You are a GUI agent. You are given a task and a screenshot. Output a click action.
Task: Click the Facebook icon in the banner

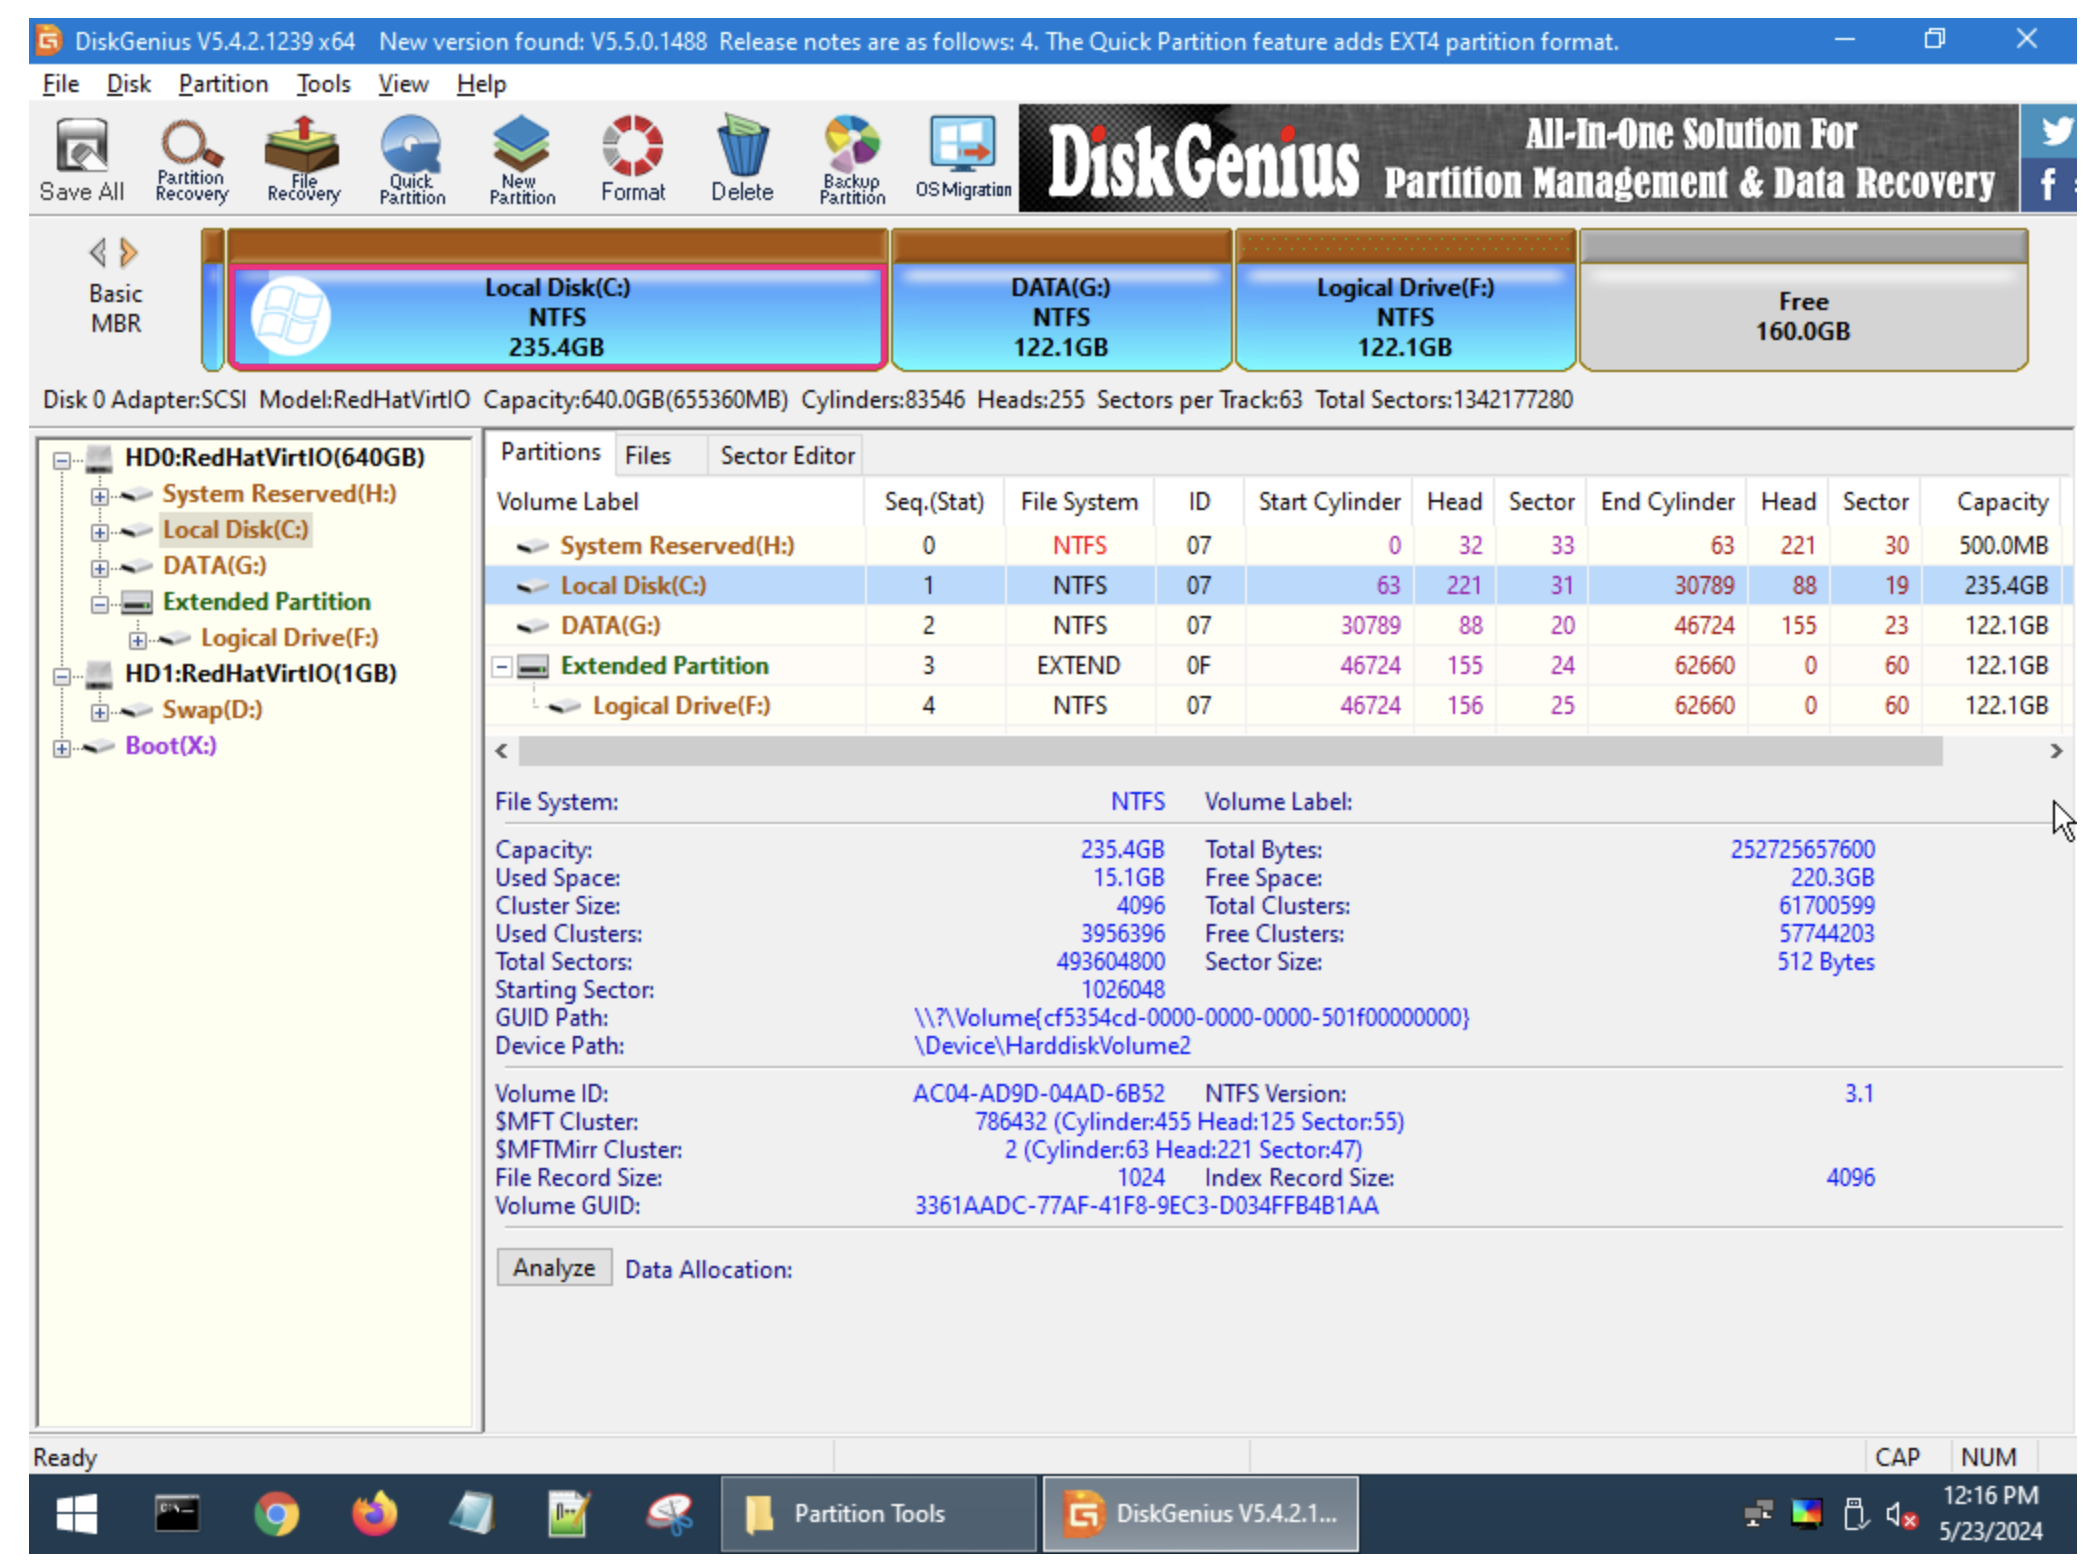[x=2047, y=186]
